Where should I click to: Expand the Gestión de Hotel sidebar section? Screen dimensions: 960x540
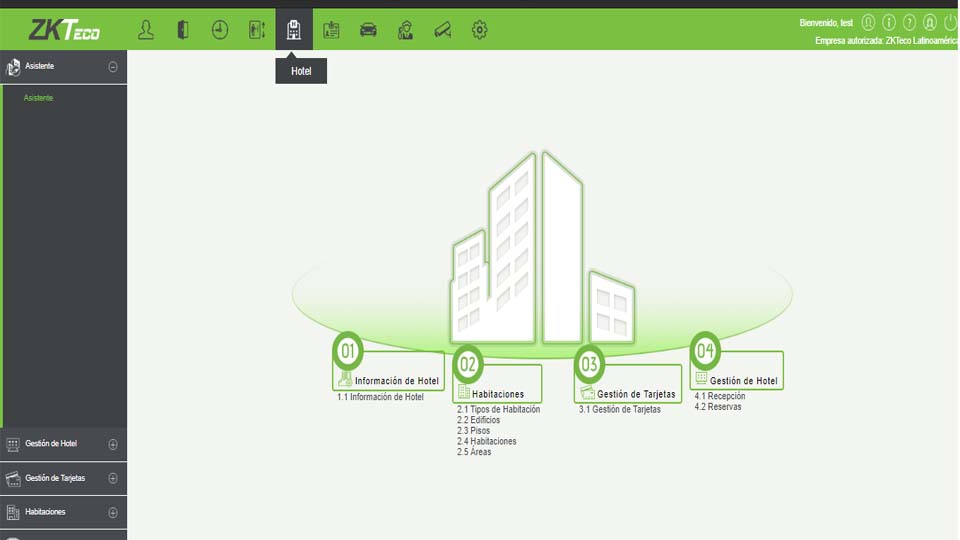[113, 444]
